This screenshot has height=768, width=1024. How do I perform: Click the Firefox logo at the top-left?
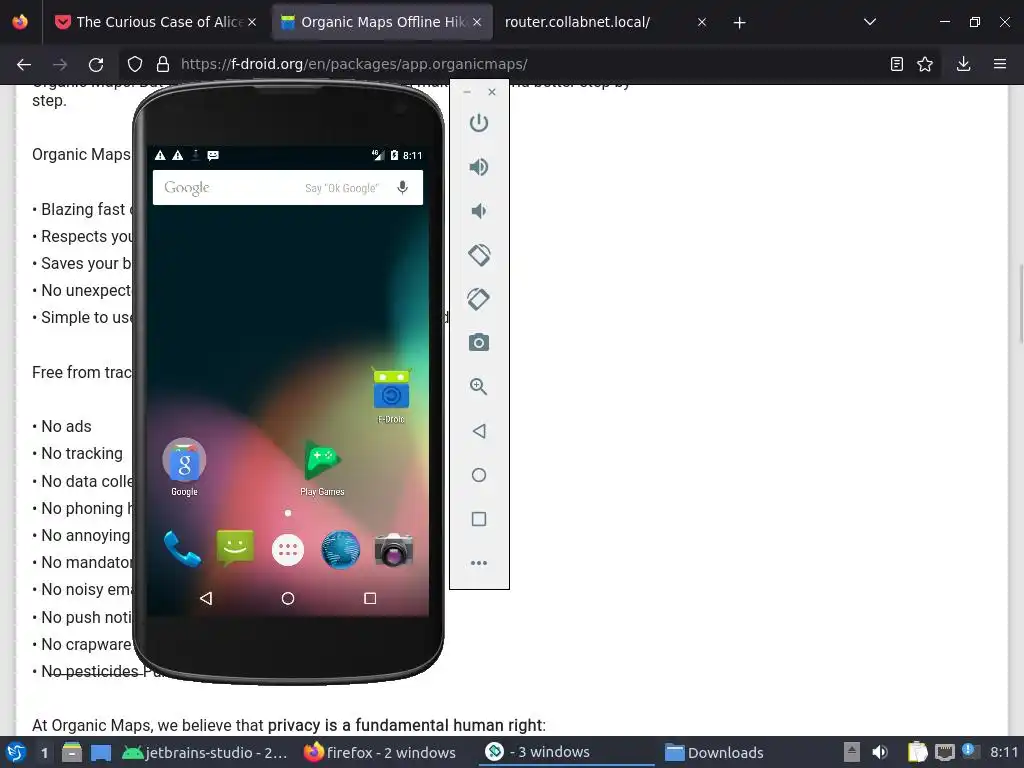[20, 22]
